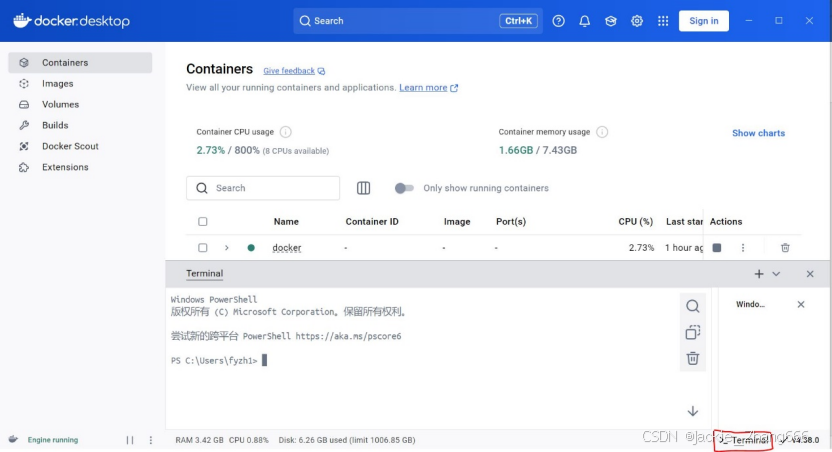Click info icon beside Container memory usage
Viewport: 832px width, 452px height.
tap(602, 132)
